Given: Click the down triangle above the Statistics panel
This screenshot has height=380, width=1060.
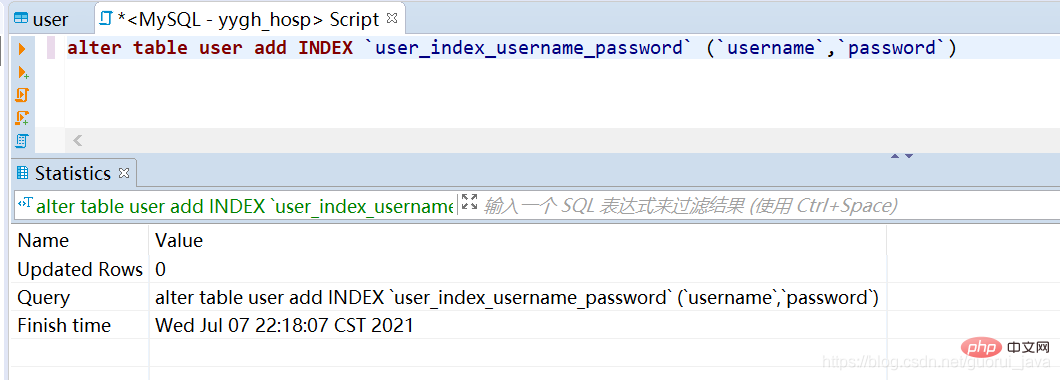Looking at the screenshot, I should tap(909, 156).
